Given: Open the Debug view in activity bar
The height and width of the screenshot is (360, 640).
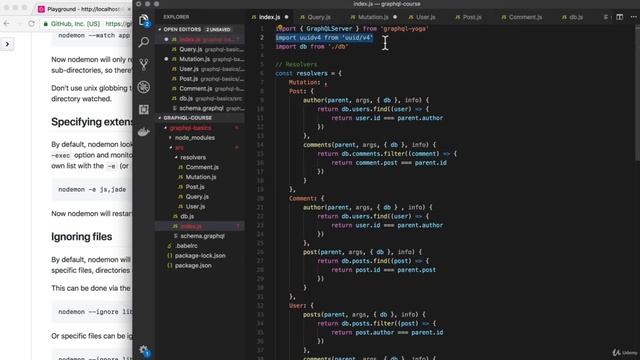Looking at the screenshot, I should point(144,87).
